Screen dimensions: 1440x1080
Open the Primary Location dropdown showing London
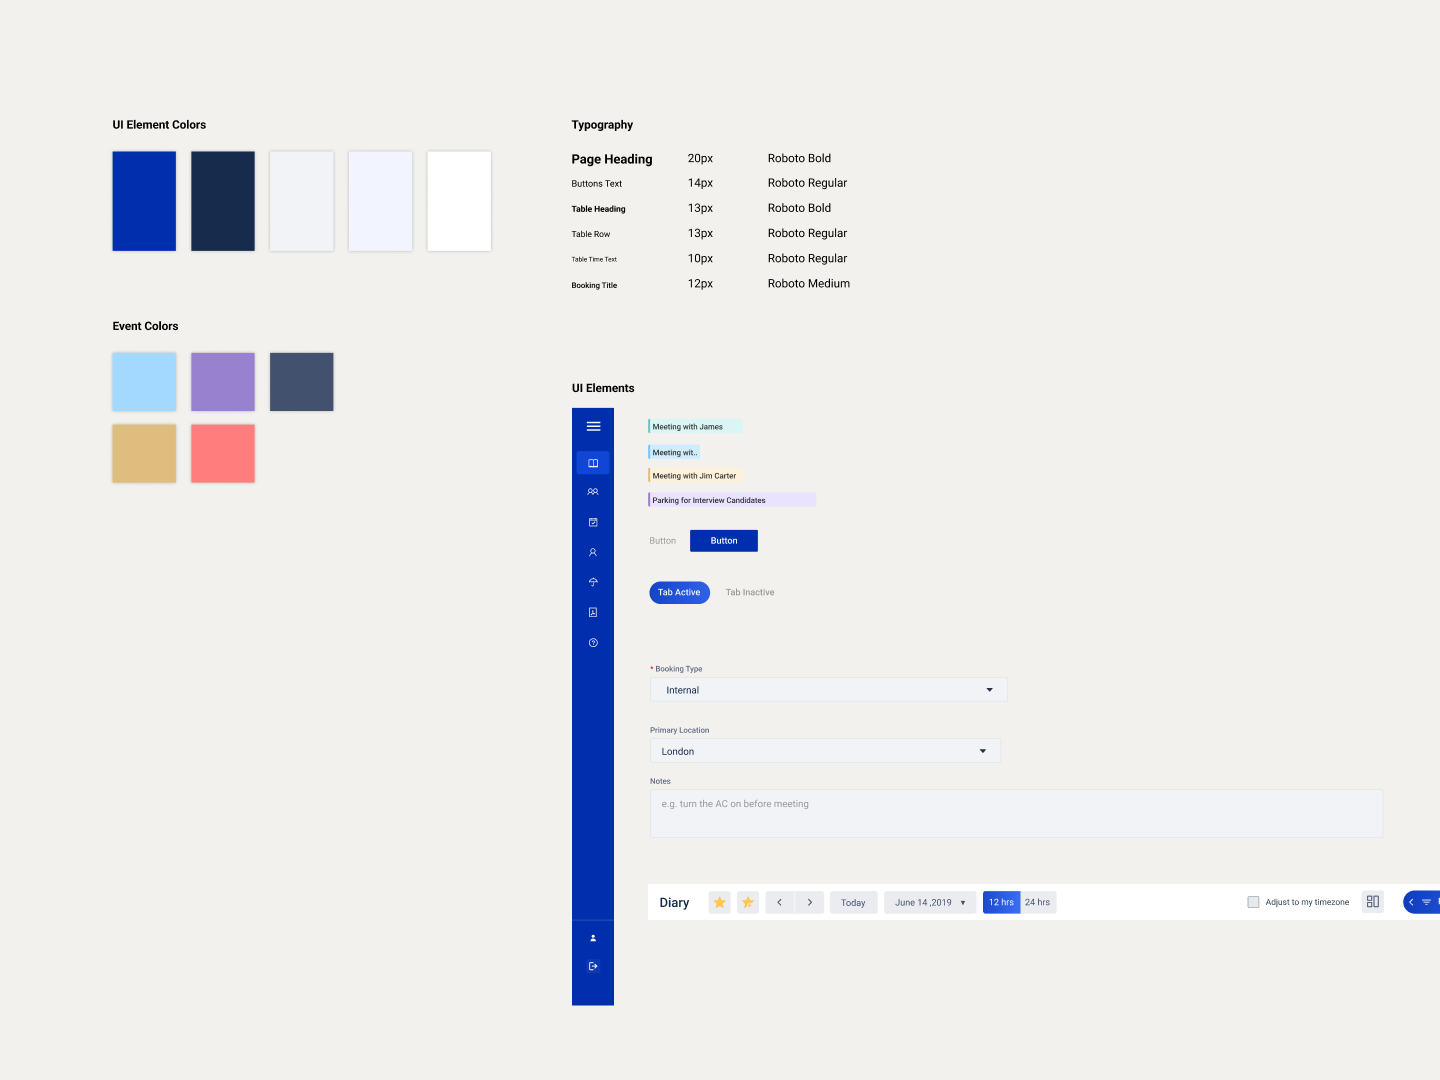[x=825, y=751]
